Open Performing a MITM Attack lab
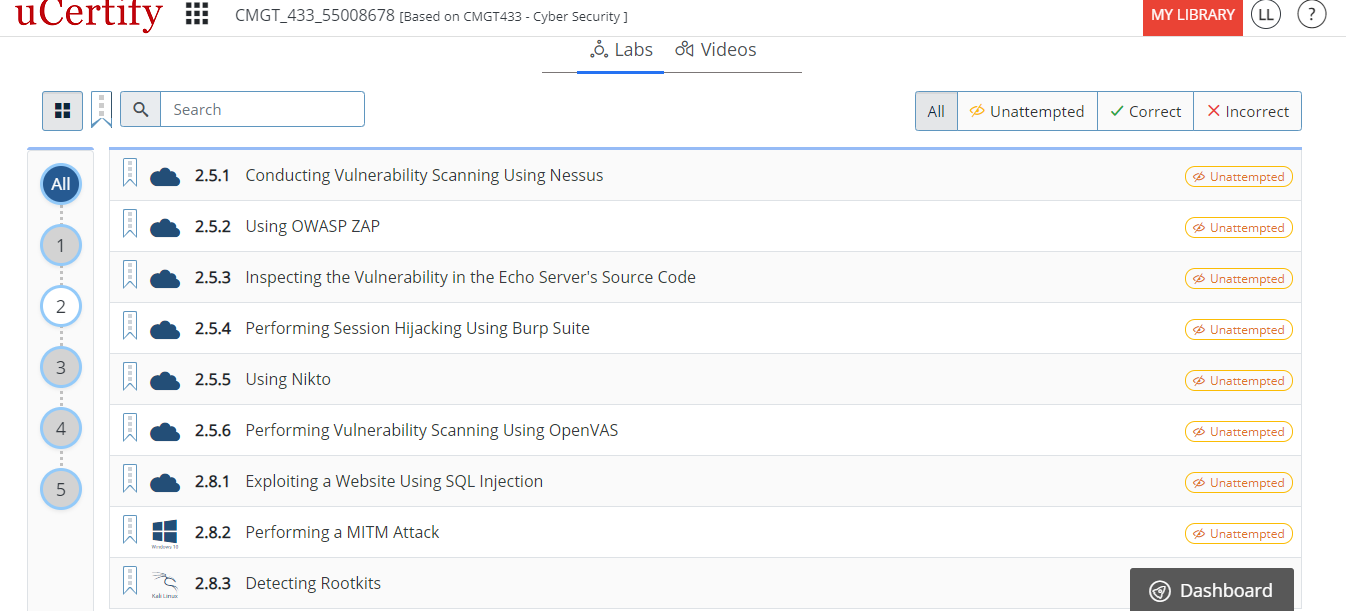1346x611 pixels. coord(342,532)
